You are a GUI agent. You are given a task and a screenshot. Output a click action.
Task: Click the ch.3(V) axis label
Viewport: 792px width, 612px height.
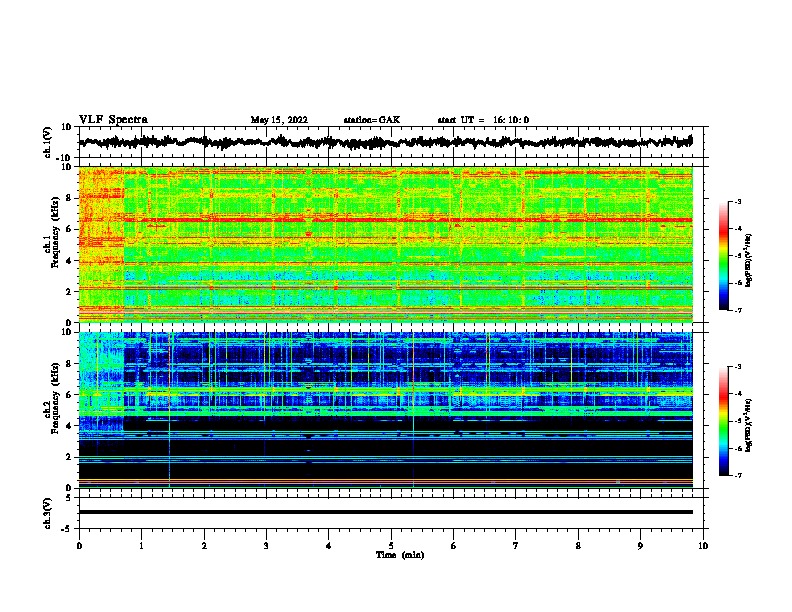tap(48, 514)
